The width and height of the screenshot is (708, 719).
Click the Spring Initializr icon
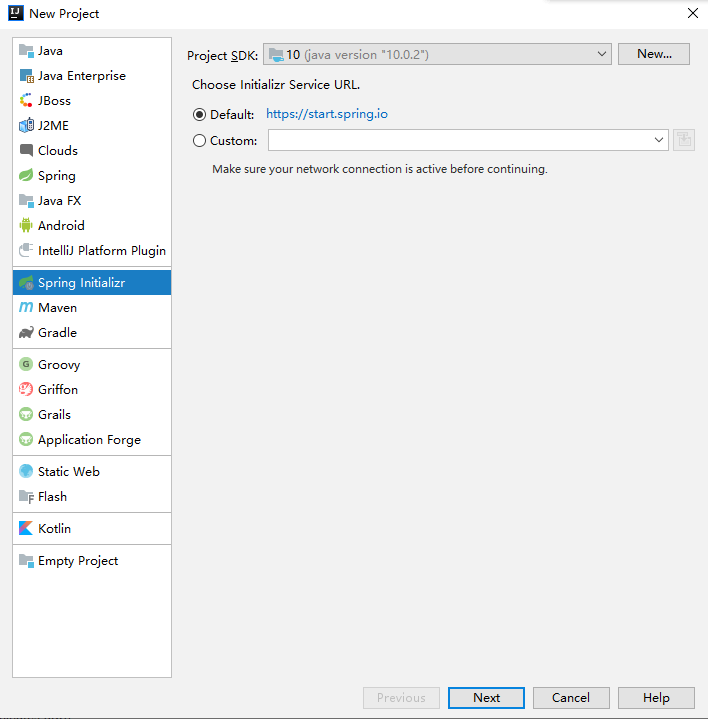pos(26,282)
